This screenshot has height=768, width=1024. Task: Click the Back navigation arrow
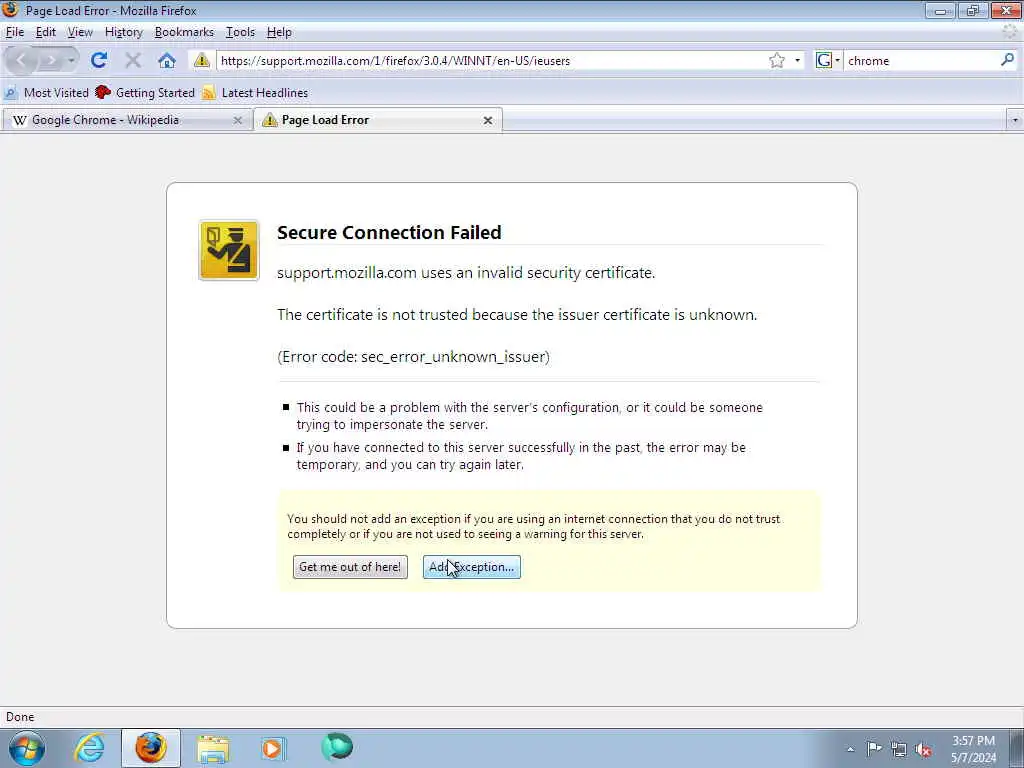21,61
